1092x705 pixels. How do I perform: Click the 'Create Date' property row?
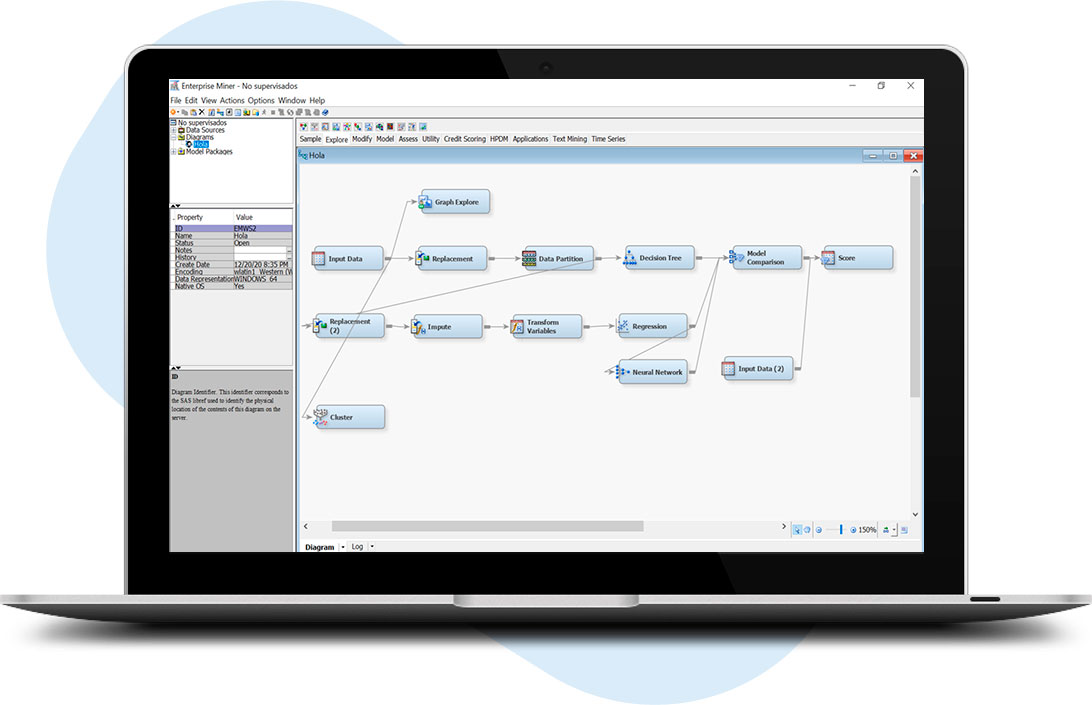tap(231, 265)
